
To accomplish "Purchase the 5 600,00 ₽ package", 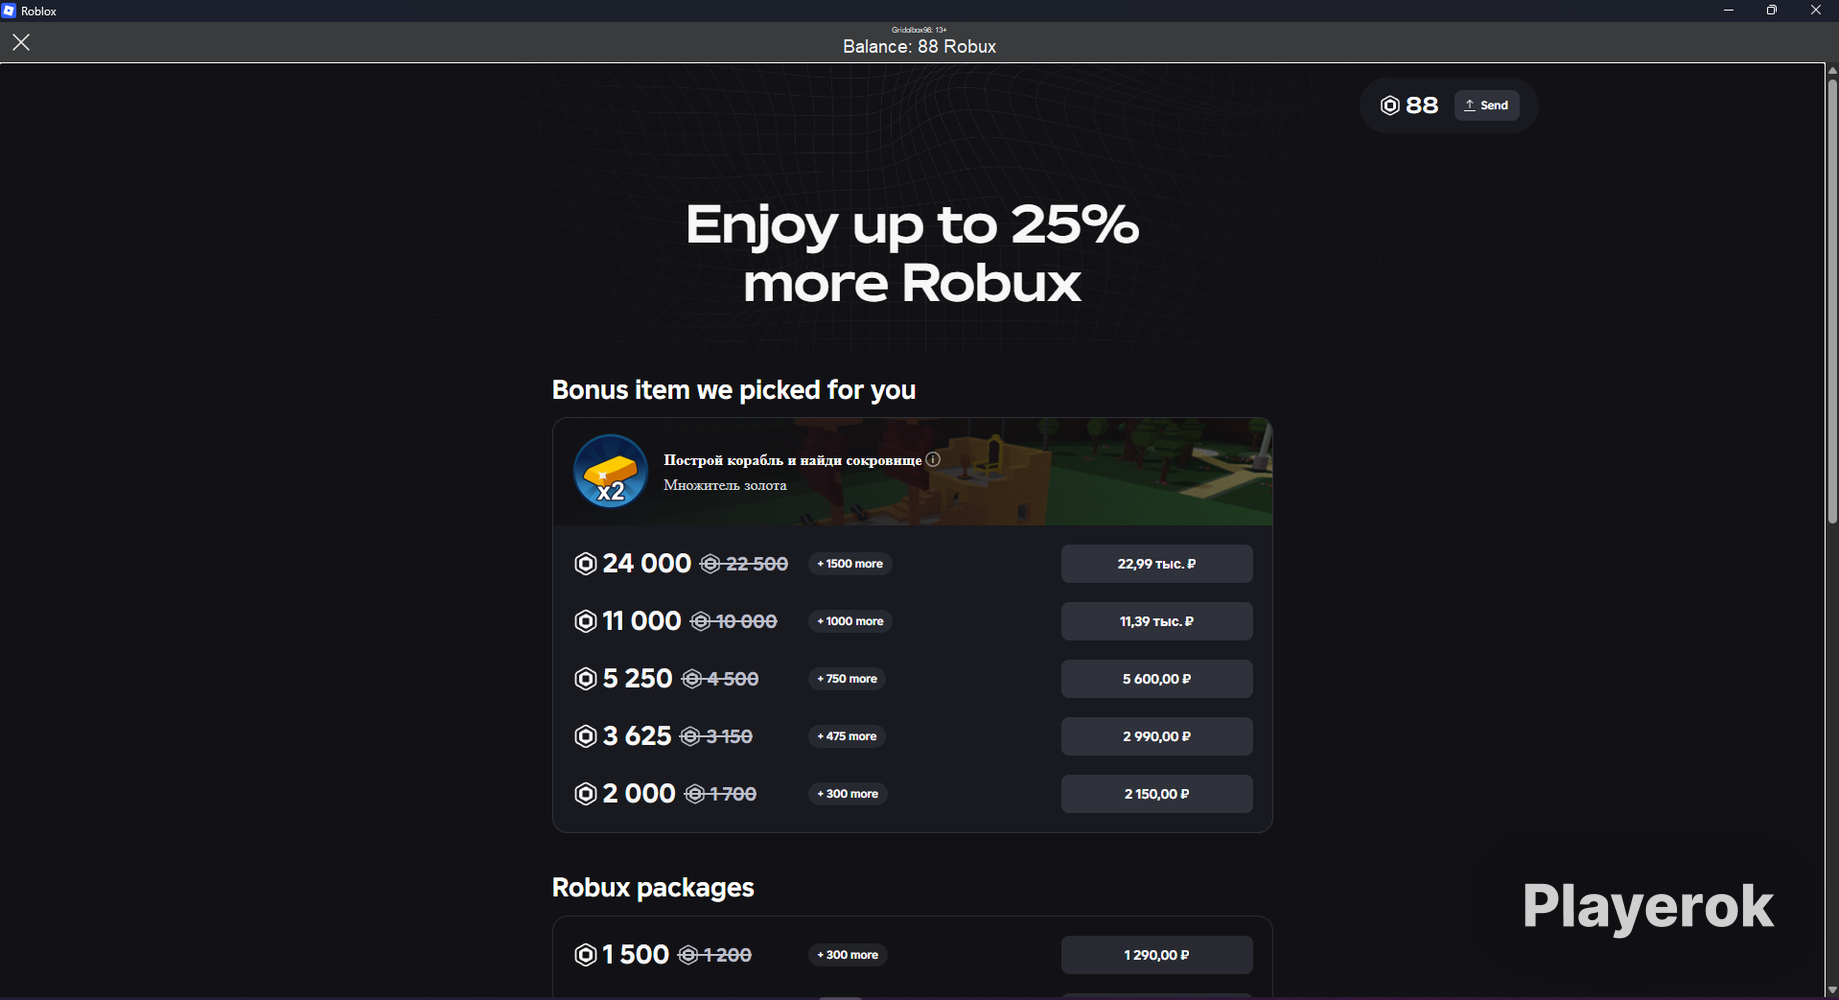I will tap(1156, 679).
